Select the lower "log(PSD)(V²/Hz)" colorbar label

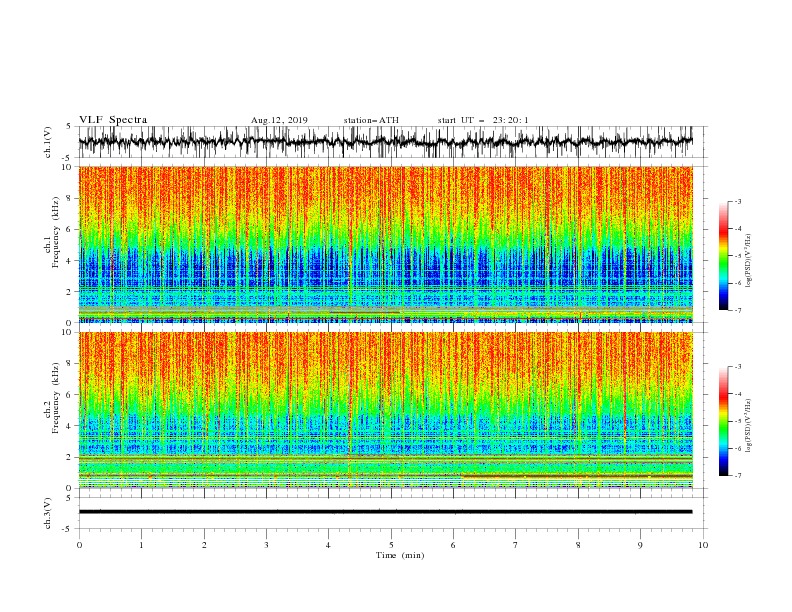(749, 426)
